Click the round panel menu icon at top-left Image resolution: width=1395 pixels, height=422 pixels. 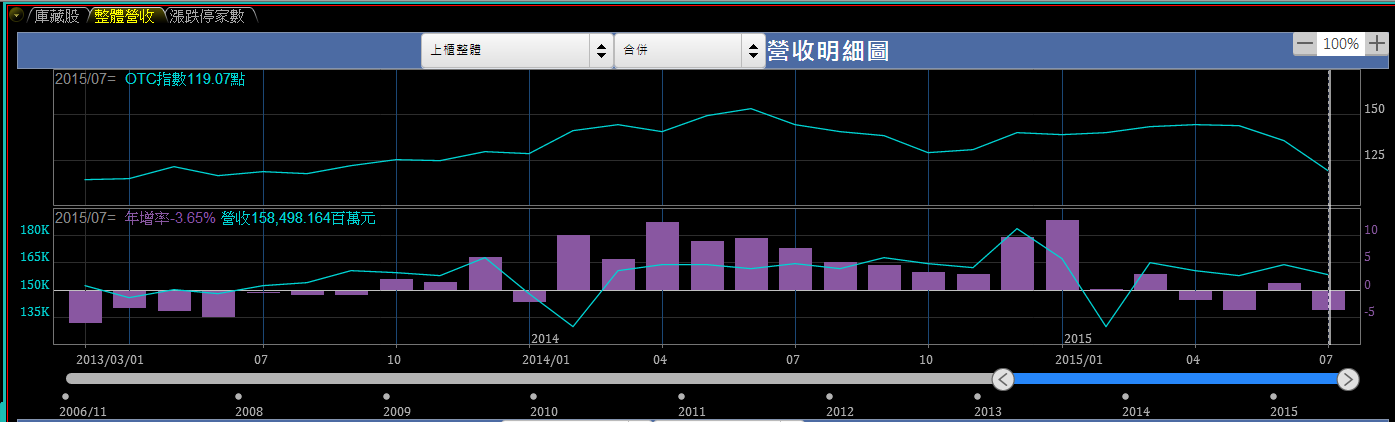pyautogui.click(x=15, y=15)
